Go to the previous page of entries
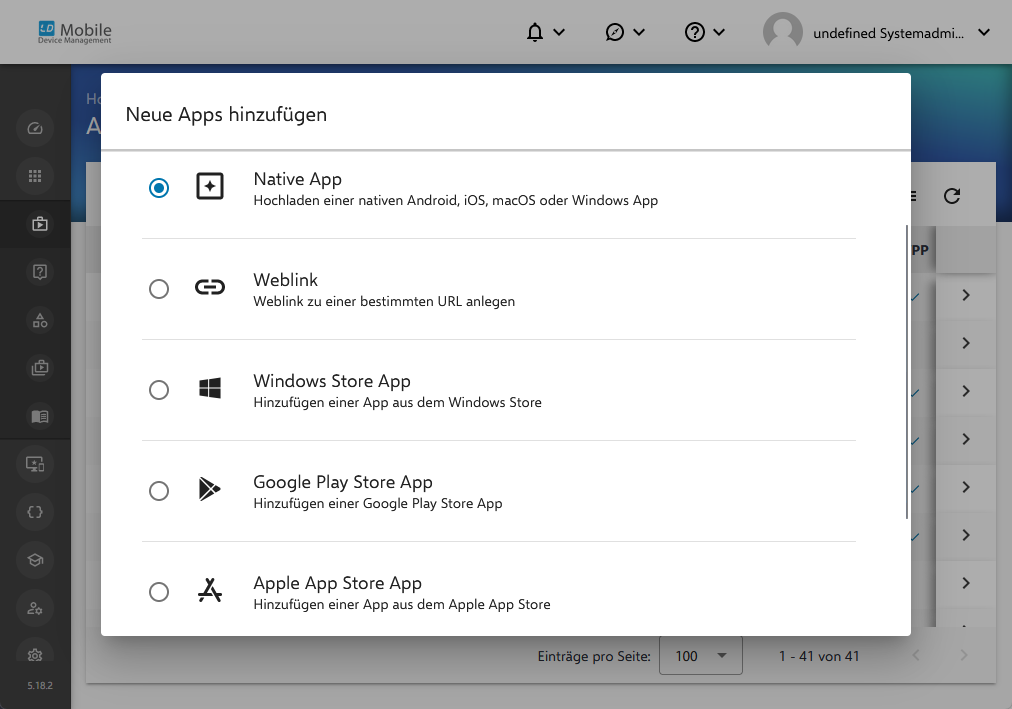This screenshot has height=709, width=1012. [916, 655]
